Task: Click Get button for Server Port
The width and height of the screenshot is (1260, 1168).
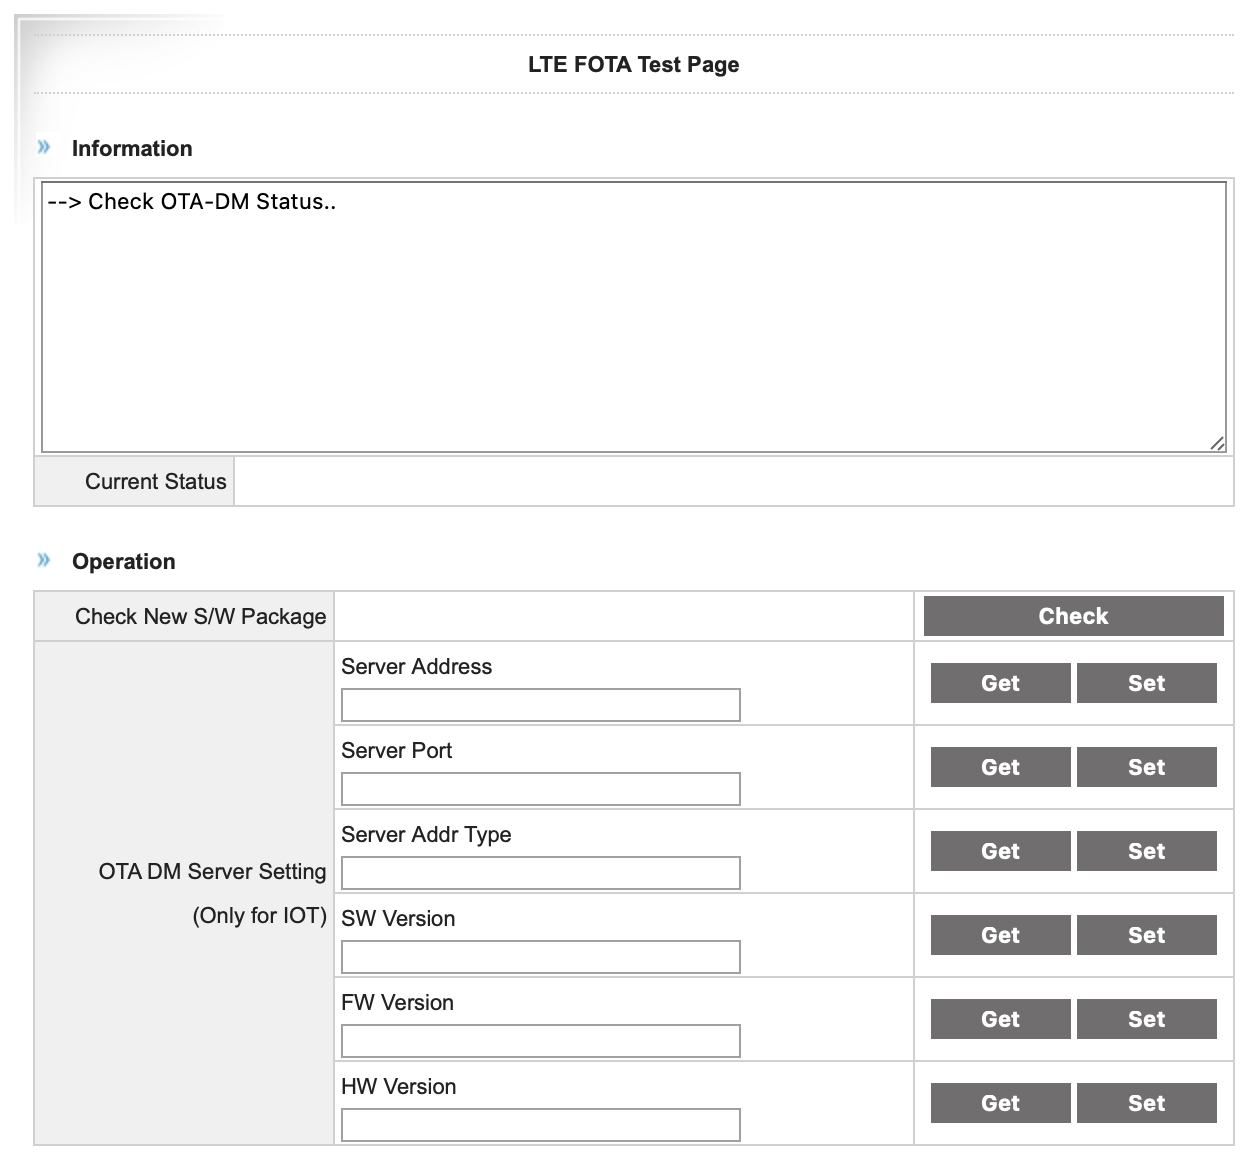Action: [x=1000, y=767]
